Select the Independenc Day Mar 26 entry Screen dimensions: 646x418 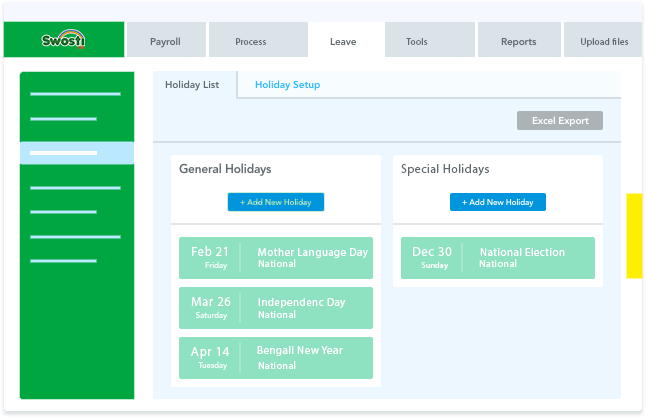(276, 308)
